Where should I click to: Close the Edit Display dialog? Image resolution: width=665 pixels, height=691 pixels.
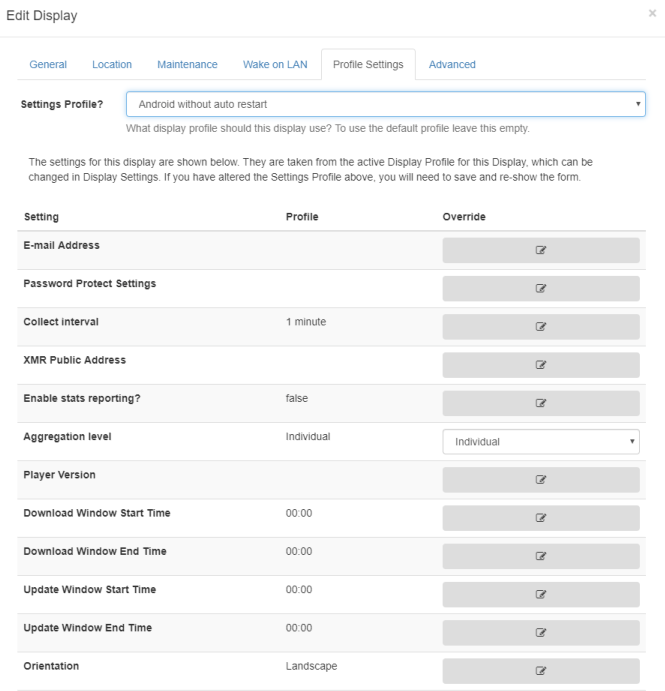pos(650,16)
